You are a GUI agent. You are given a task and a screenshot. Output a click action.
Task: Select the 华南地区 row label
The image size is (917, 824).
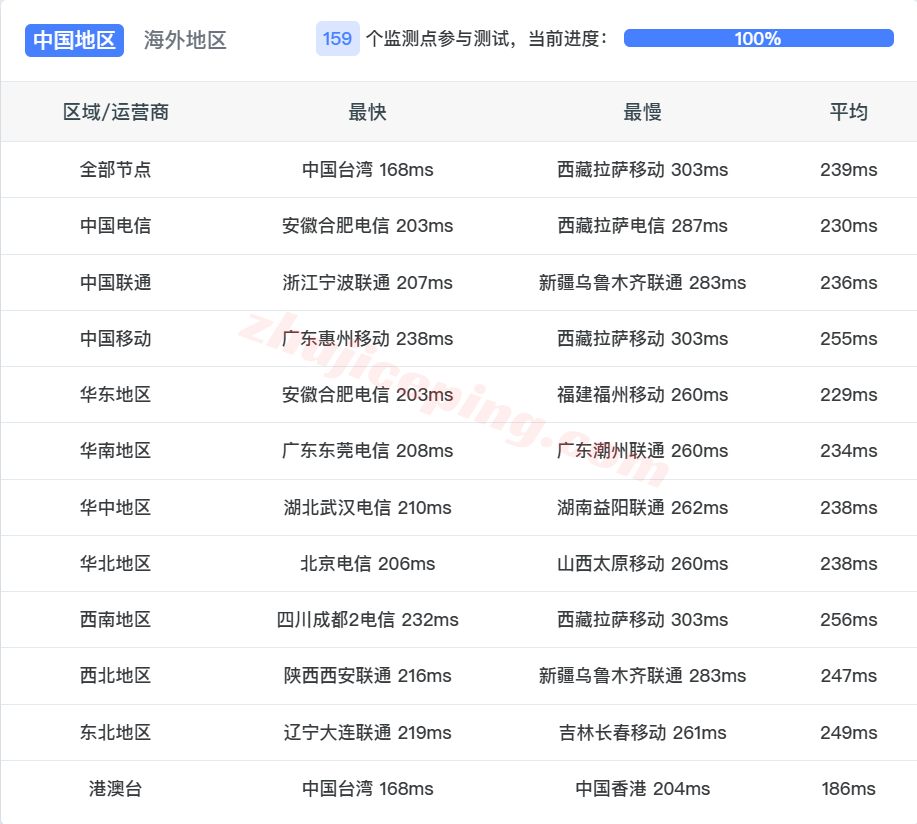pos(116,451)
